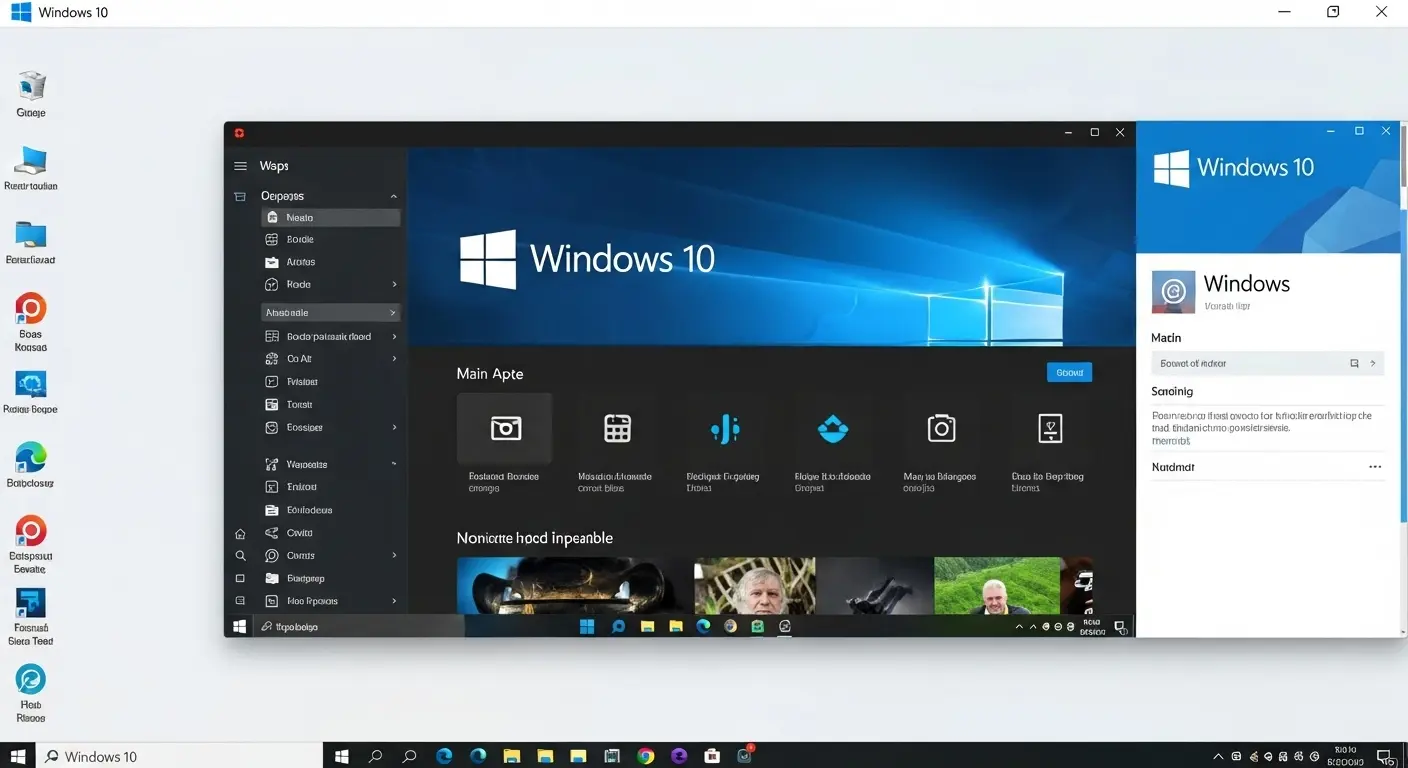Open the calendar grid app tile
The image size is (1408, 768).
(618, 428)
